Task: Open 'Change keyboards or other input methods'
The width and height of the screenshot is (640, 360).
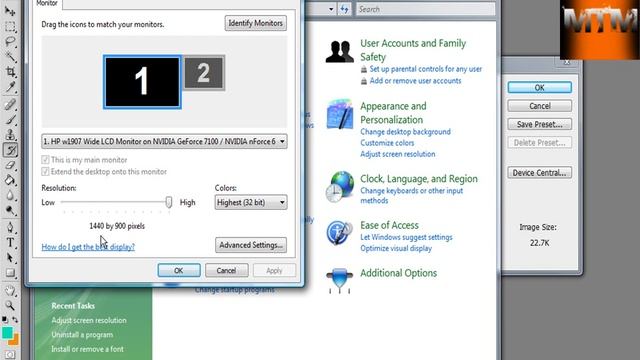Action: pos(411,196)
